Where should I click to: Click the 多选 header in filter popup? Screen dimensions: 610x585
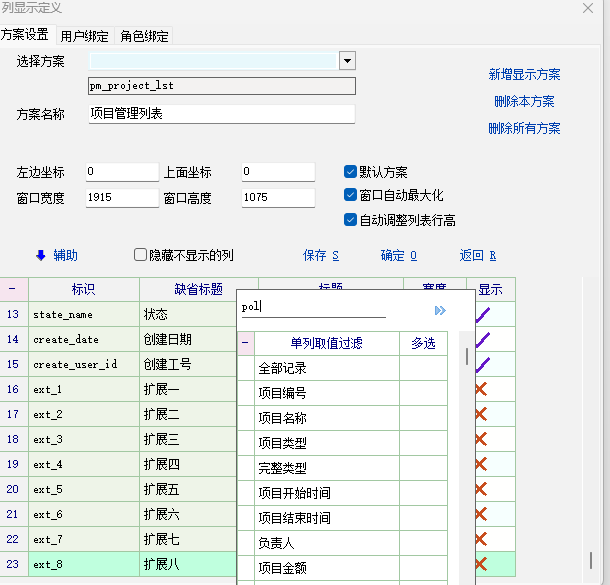423,343
